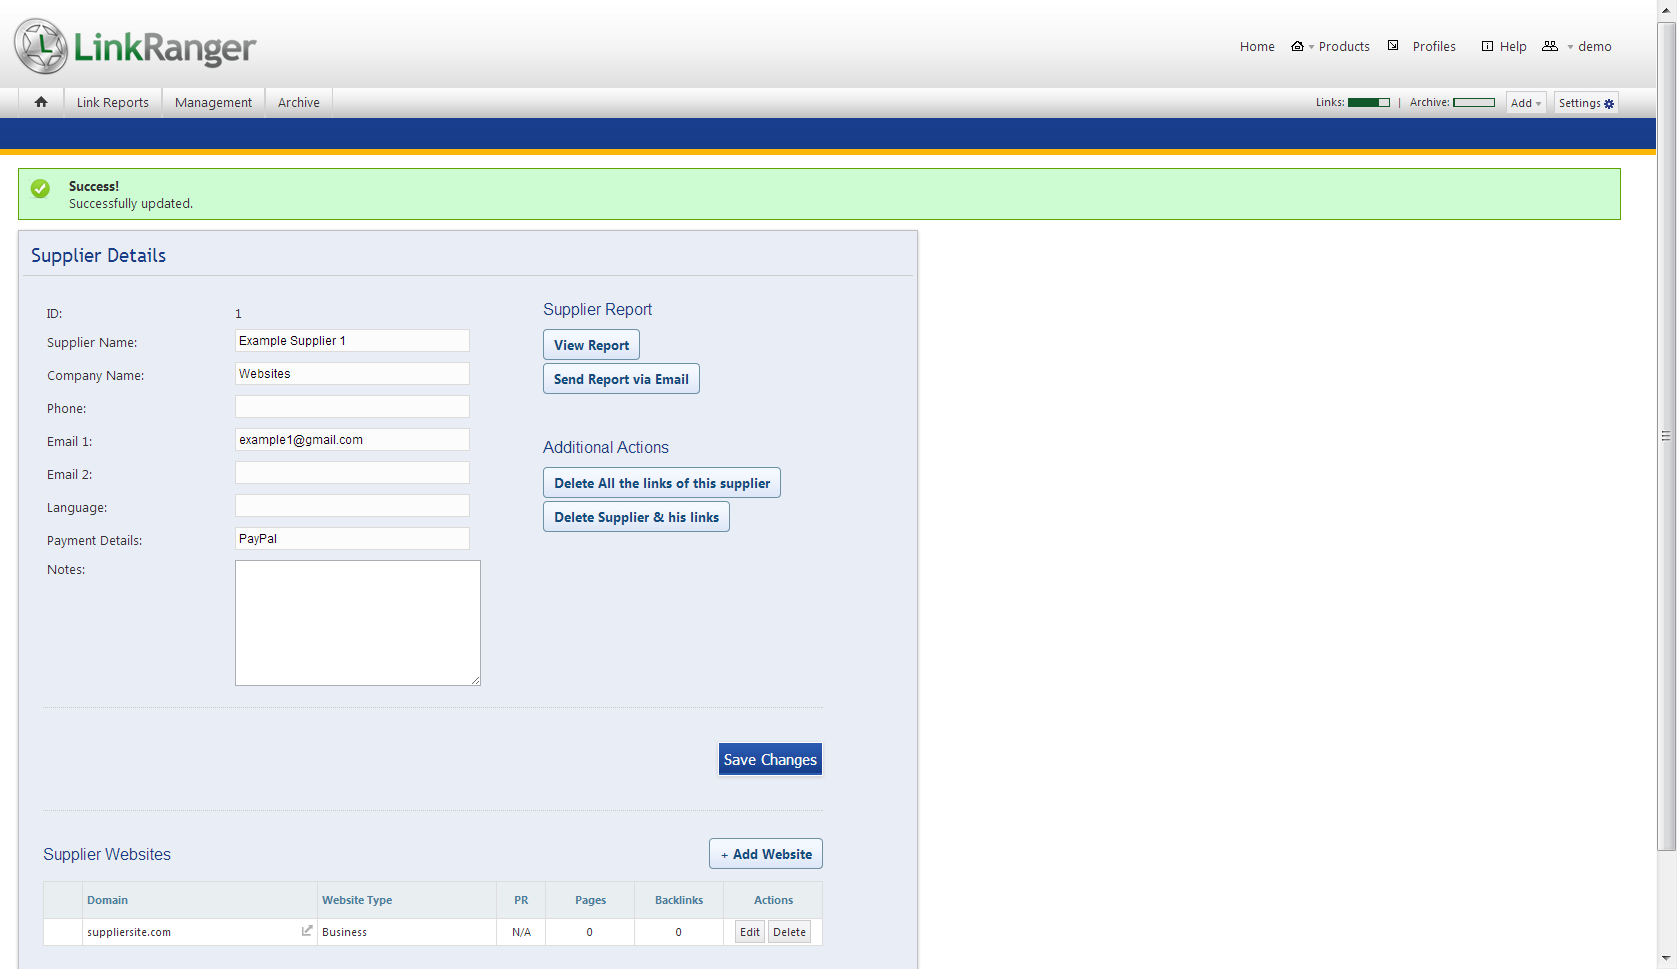This screenshot has height=969, width=1677.
Task: Click the Links usage progress bar
Action: (x=1368, y=103)
